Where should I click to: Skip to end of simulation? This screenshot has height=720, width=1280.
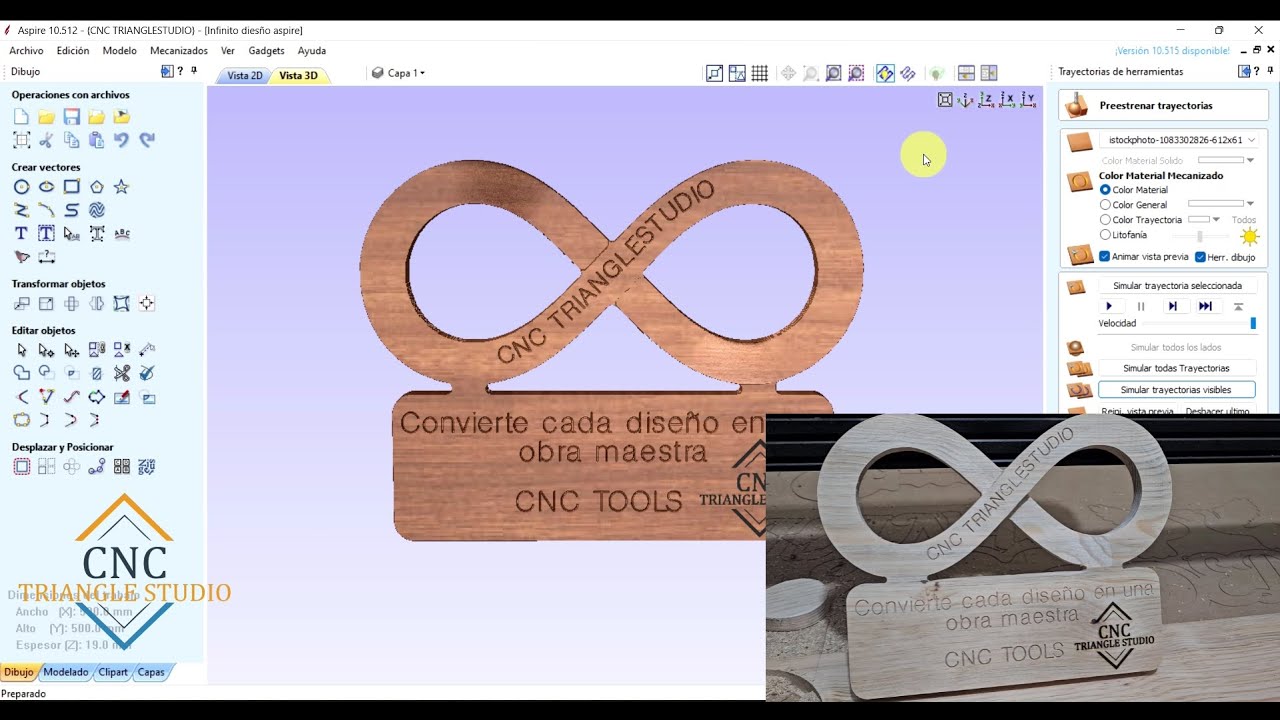[1205, 306]
